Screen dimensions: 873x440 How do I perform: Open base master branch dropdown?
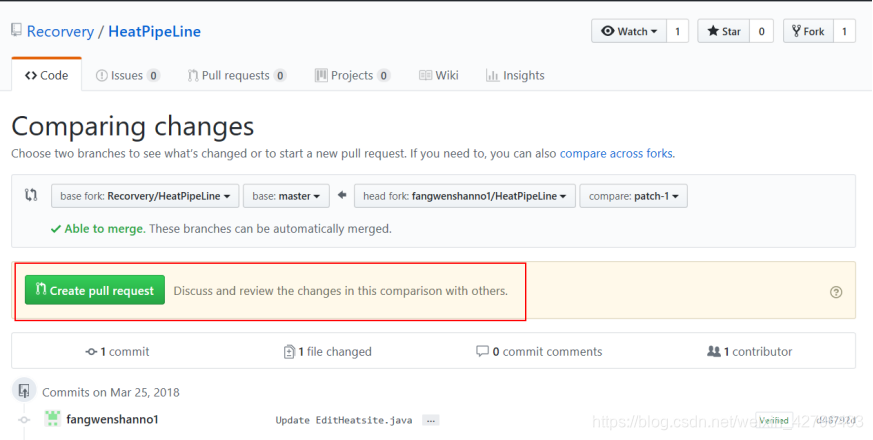tap(286, 196)
